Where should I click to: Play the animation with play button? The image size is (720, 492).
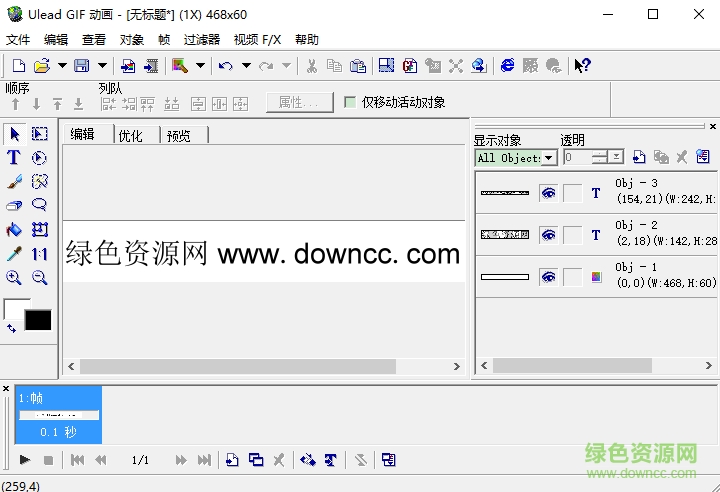(25, 460)
